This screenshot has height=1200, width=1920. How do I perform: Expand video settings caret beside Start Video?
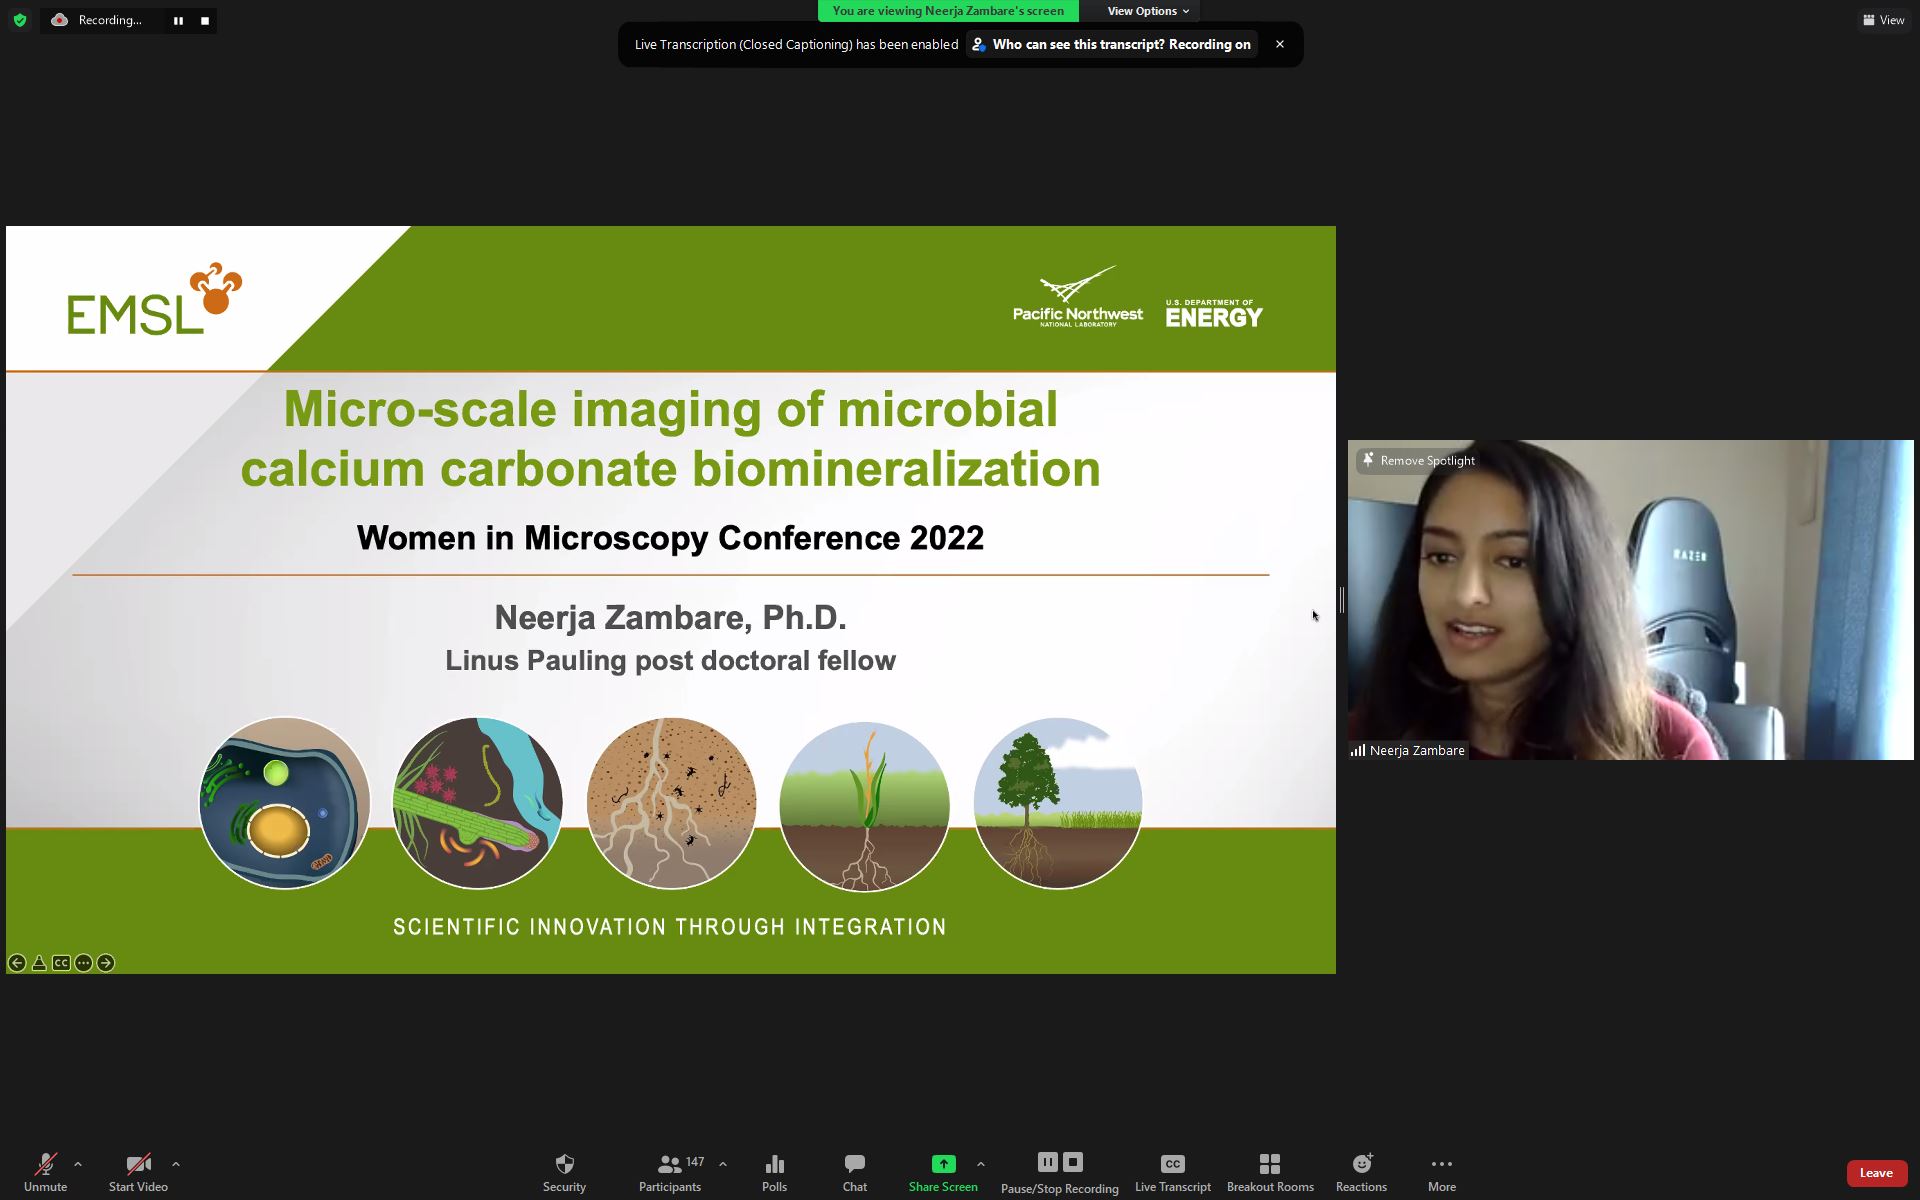(x=176, y=1164)
